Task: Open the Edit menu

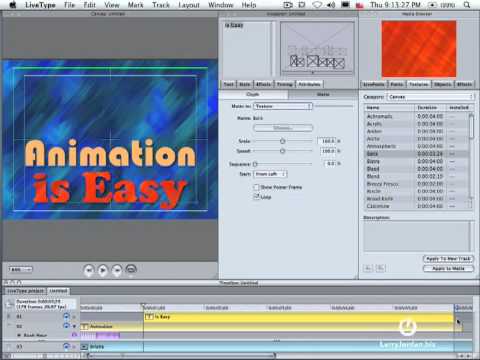Action: pyautogui.click(x=89, y=5)
